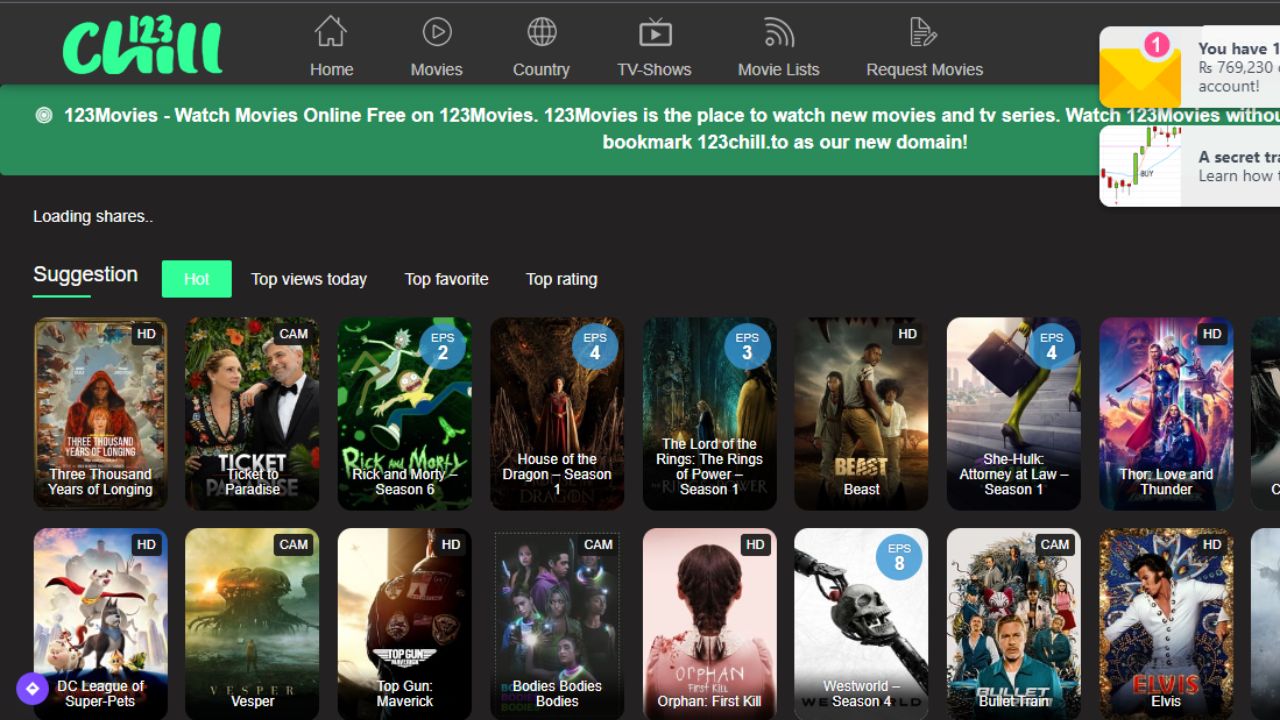This screenshot has width=1280, height=720.
Task: Click EPS 4 badge on She-Hulk
Action: click(1051, 346)
